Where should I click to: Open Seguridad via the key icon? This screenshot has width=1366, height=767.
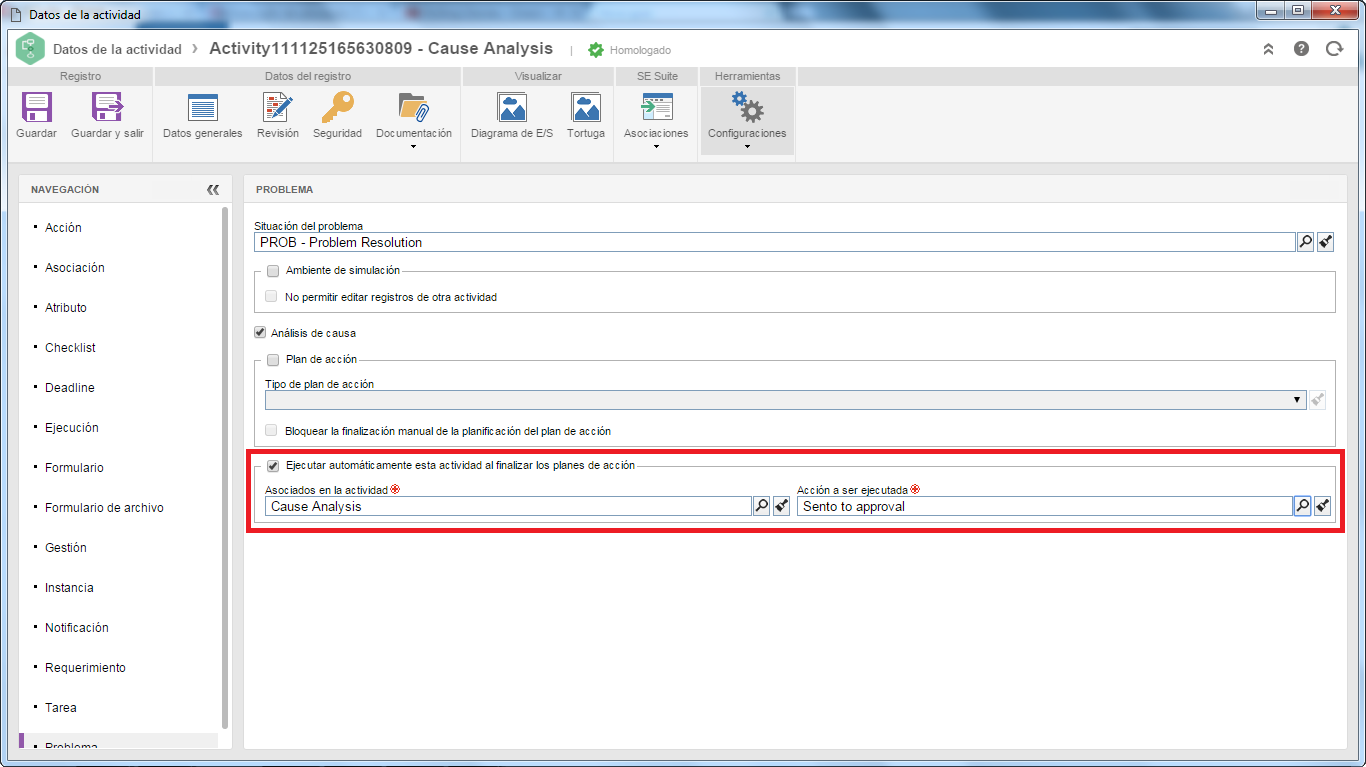pyautogui.click(x=337, y=108)
